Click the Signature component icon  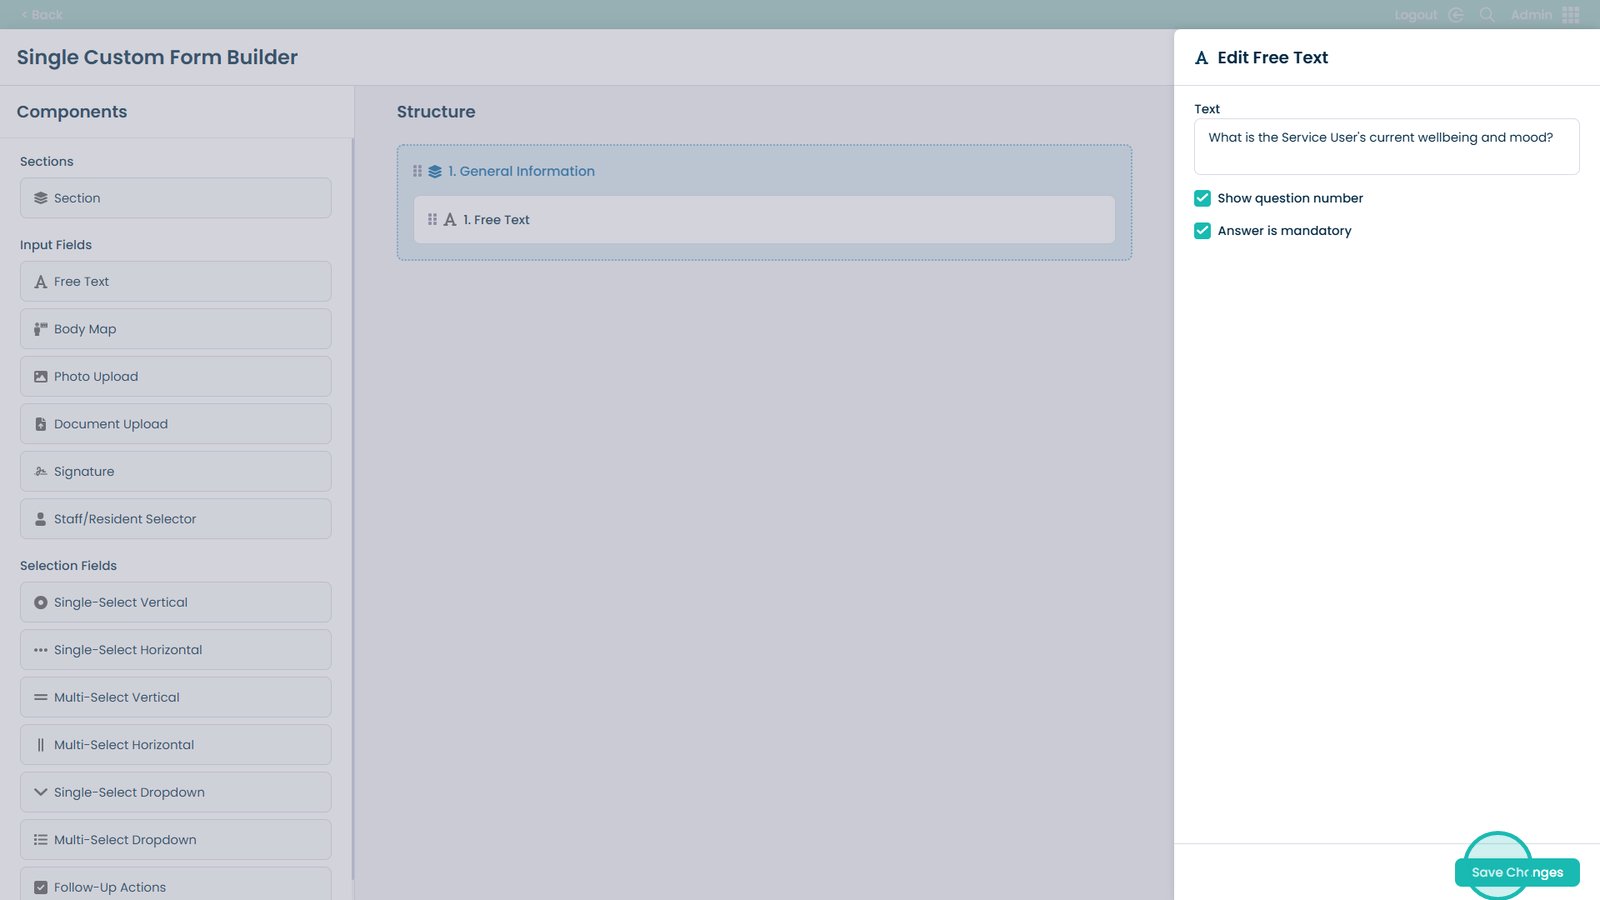(41, 472)
